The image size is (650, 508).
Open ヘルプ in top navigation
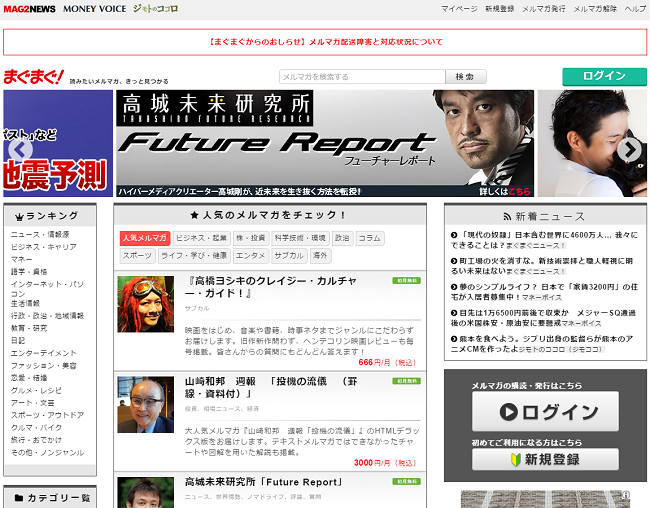(635, 9)
